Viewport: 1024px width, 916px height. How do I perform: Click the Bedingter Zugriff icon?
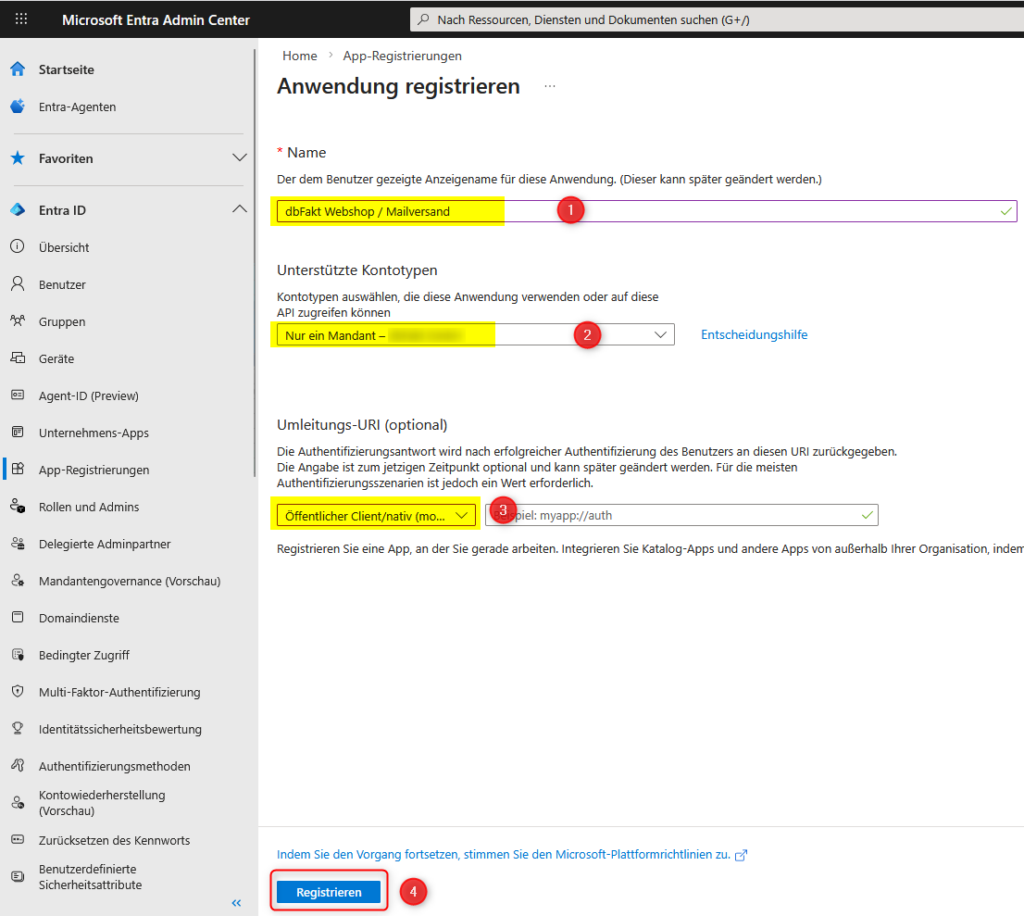pos(17,655)
